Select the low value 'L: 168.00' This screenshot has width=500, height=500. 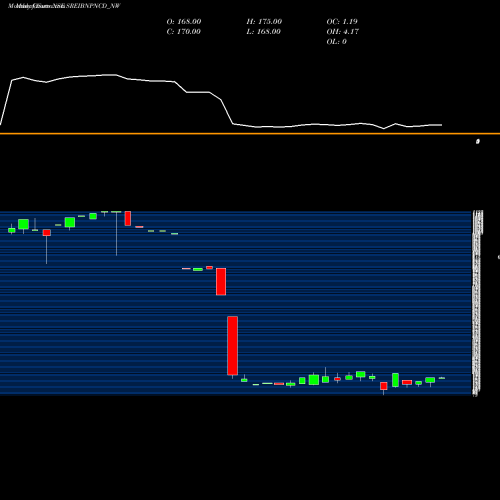[x=263, y=31]
